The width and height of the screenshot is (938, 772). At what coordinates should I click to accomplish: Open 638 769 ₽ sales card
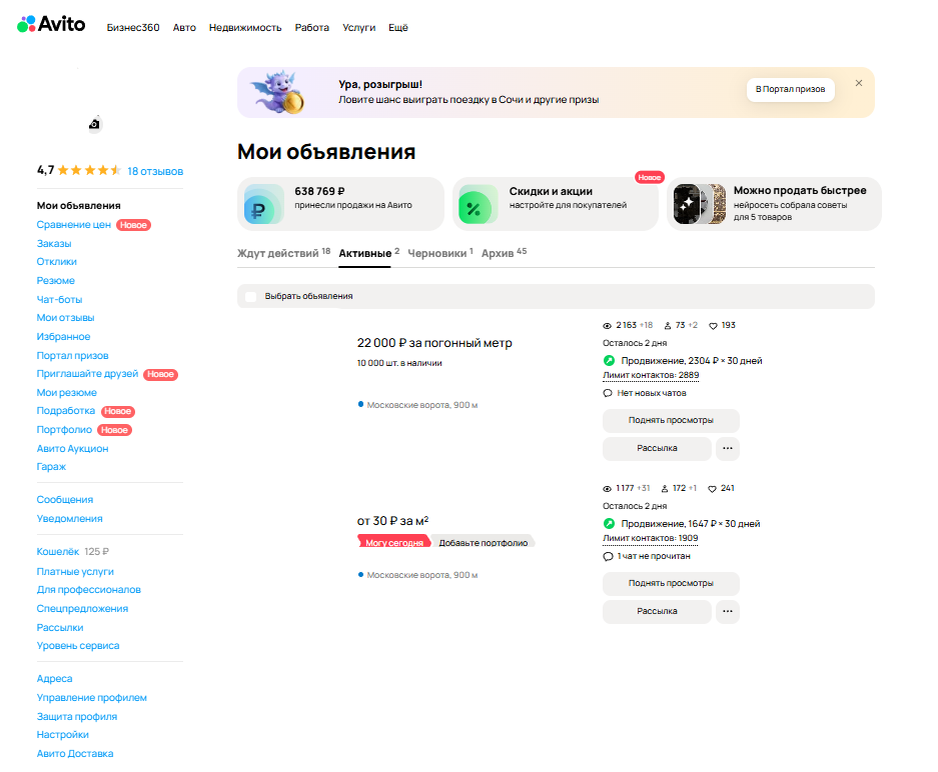pyautogui.click(x=340, y=204)
